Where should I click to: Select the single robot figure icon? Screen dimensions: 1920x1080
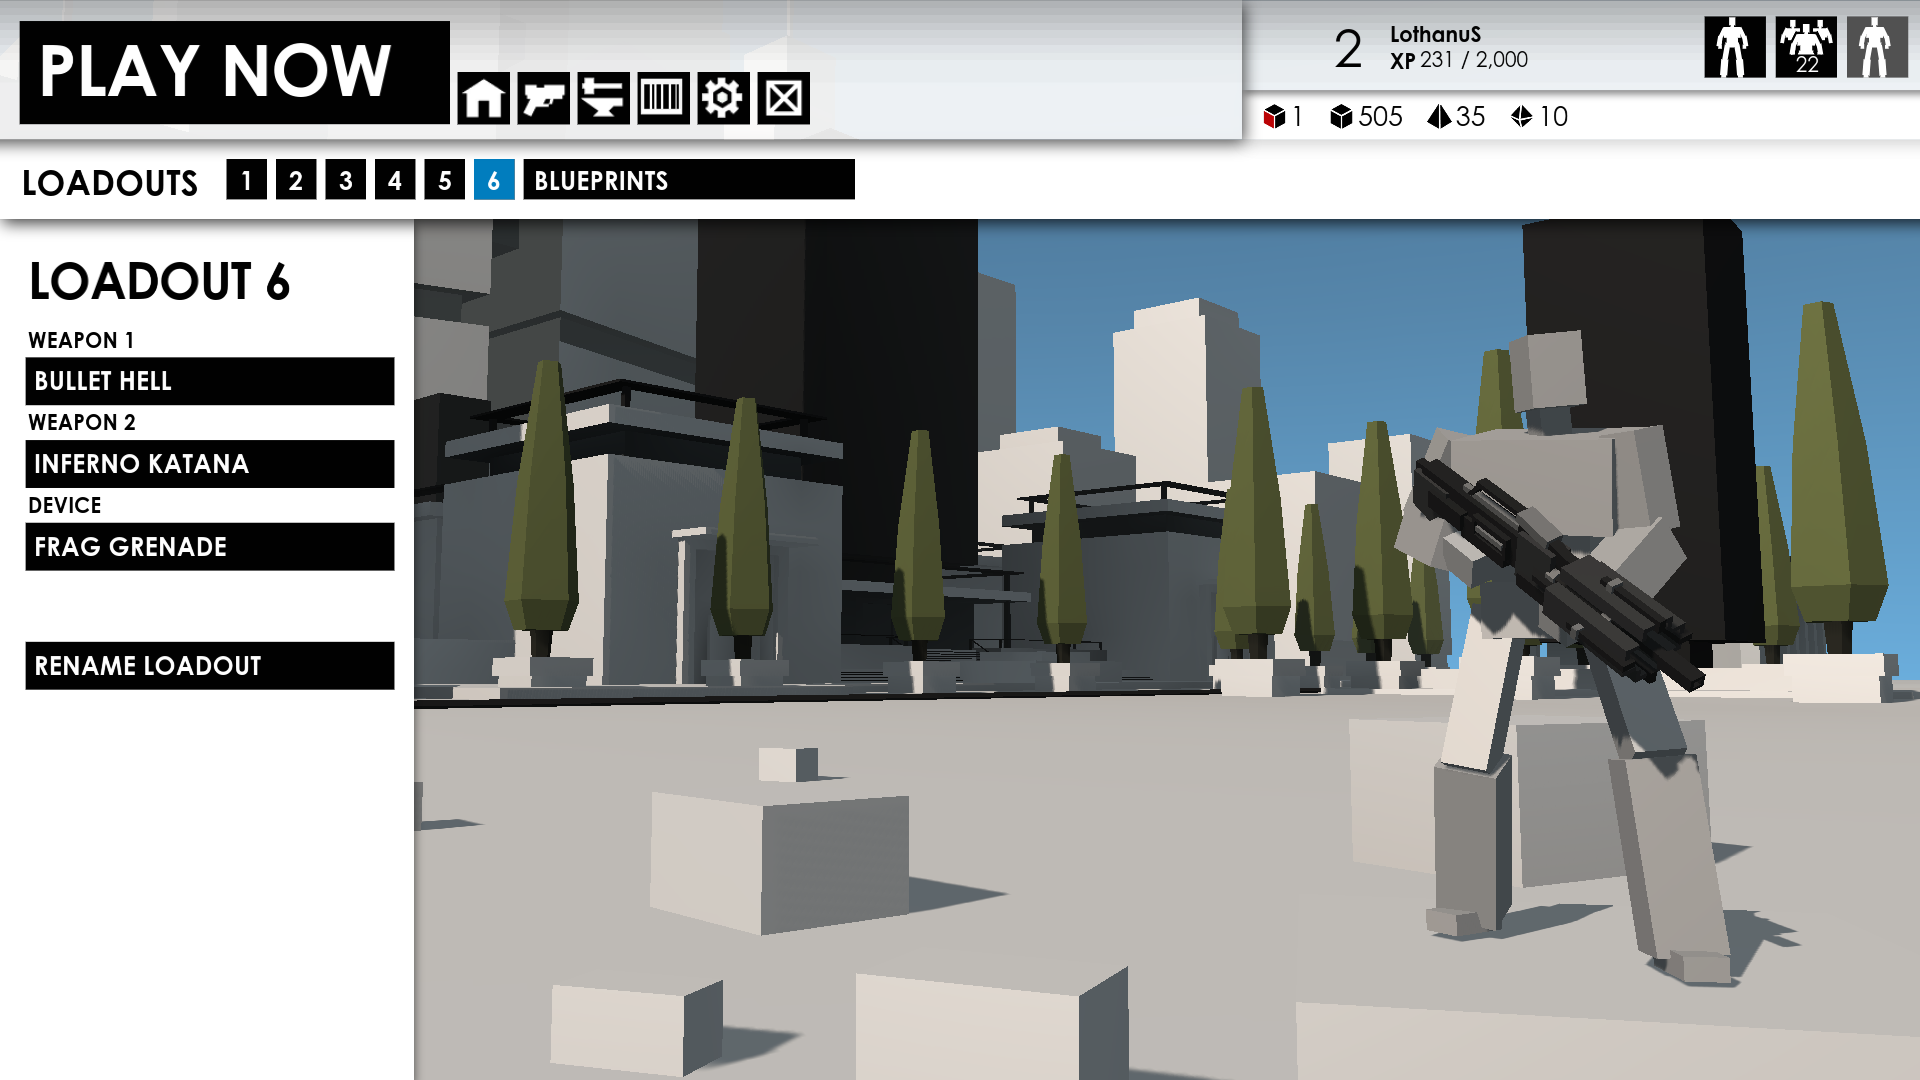click(x=1734, y=47)
